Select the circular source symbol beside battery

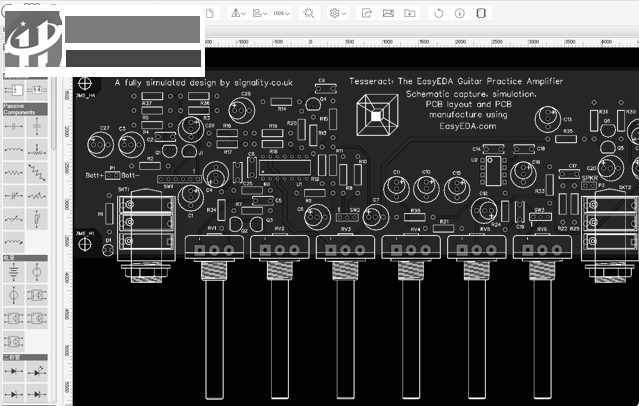(37, 272)
